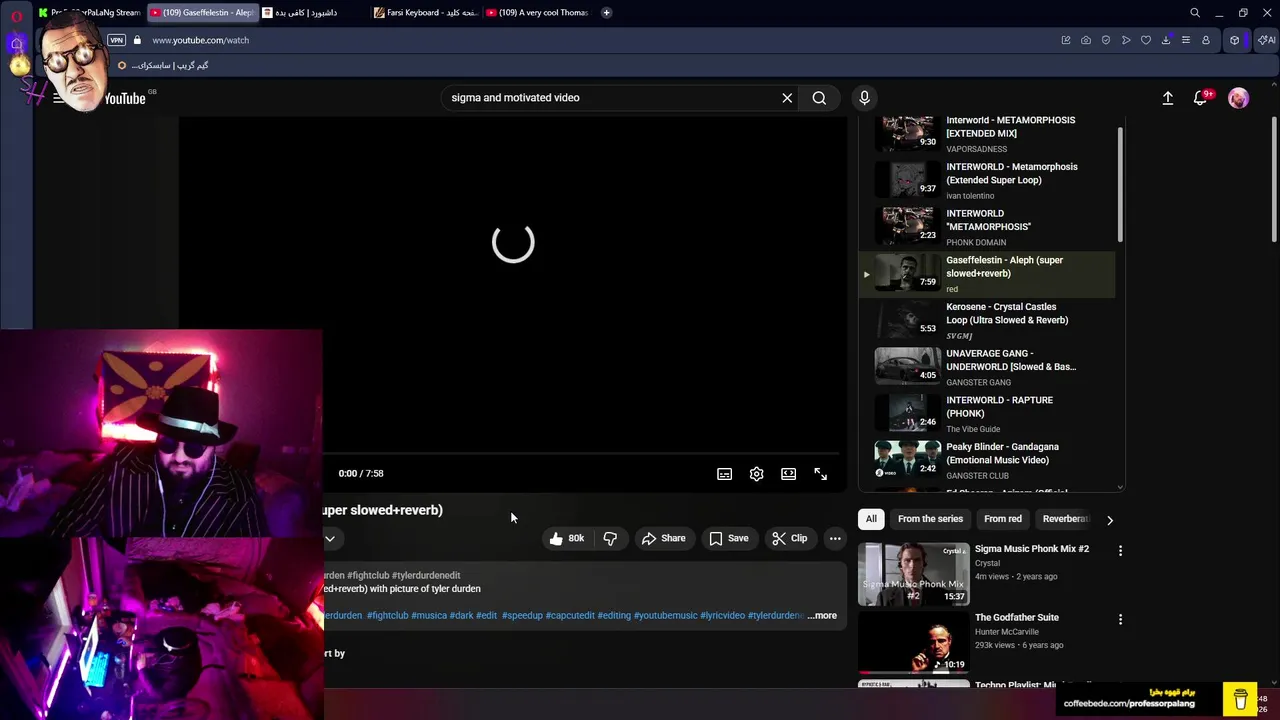1280x720 pixels.
Task: Open YouTube notifications bell
Action: click(1201, 98)
